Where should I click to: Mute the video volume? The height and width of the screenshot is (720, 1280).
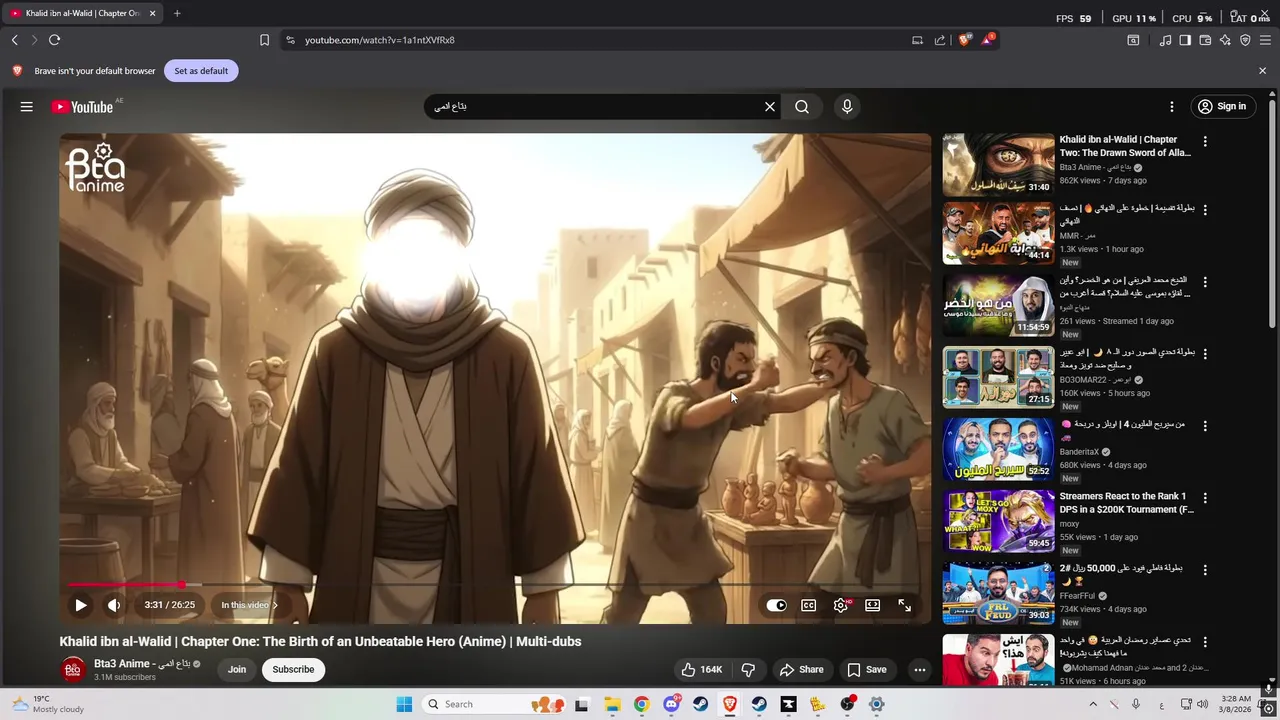[114, 605]
